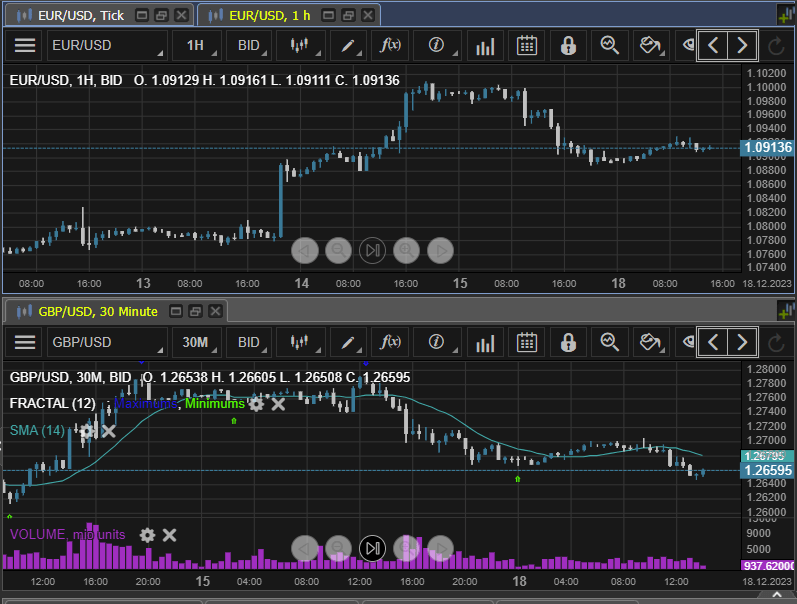
Task: Select drawing pencil tool in GBP/USD toolbar
Action: pyautogui.click(x=348, y=342)
